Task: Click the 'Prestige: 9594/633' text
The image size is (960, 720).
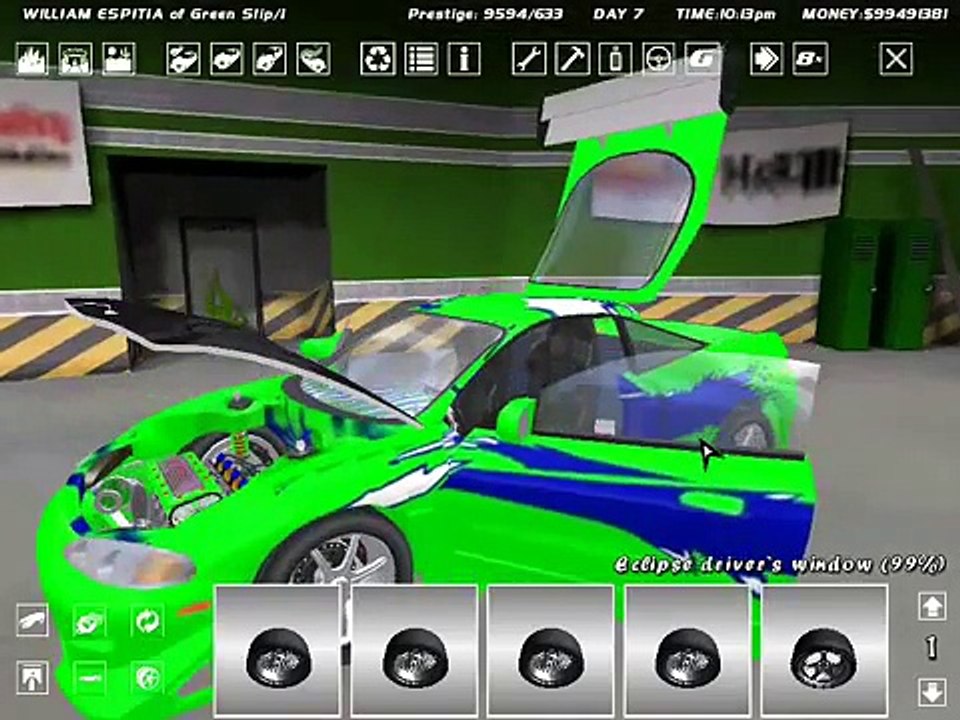Action: click(485, 14)
